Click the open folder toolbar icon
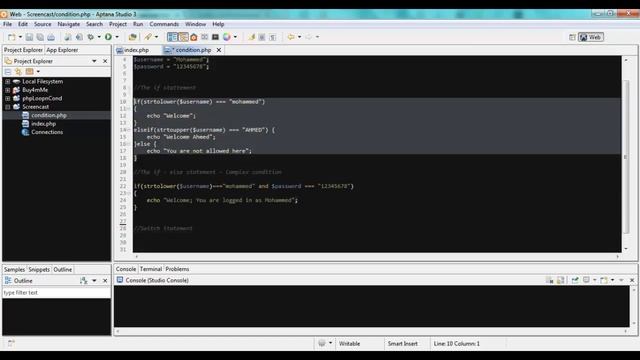Viewport: 640px width, 360px height. pyautogui.click(x=132, y=37)
